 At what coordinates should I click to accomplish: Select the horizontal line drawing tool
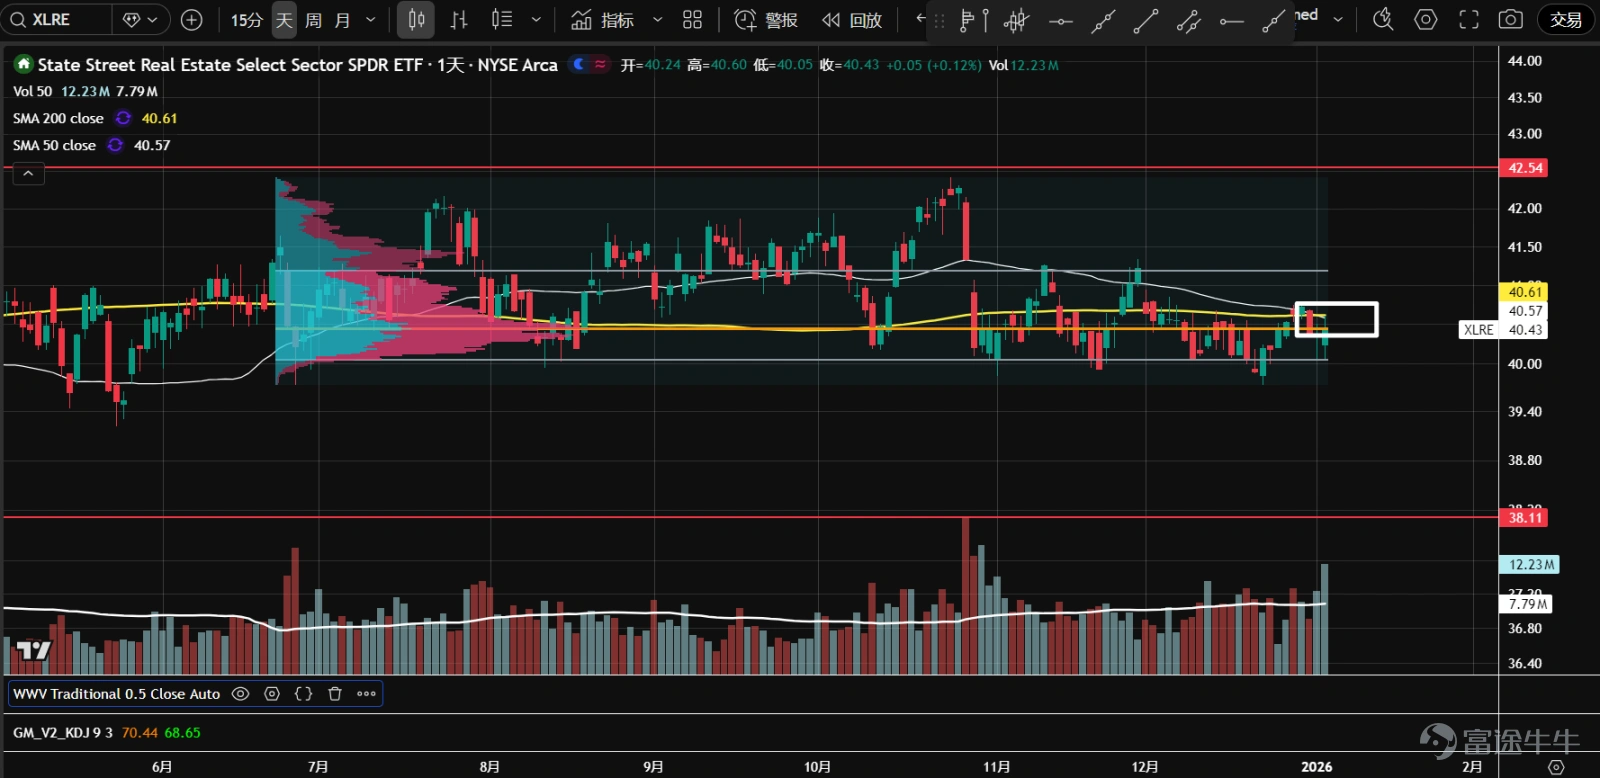click(x=1060, y=20)
